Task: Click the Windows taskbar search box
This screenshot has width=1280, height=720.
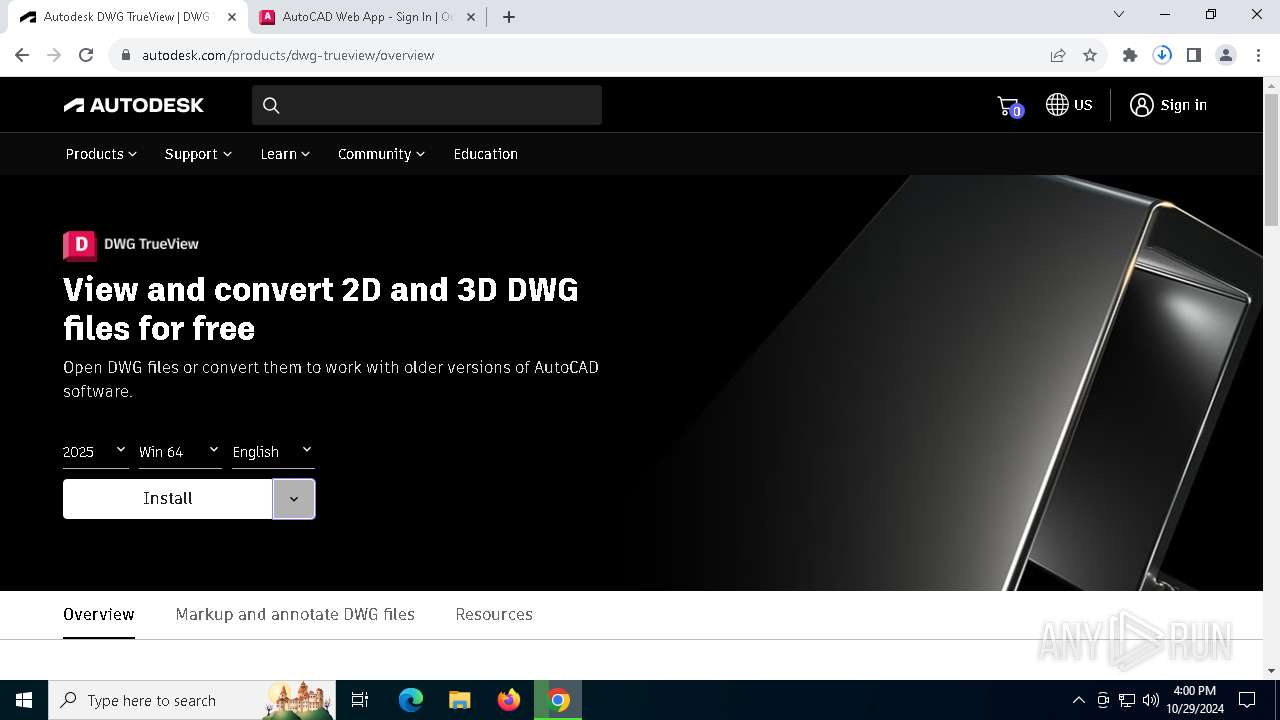Action: pos(192,700)
